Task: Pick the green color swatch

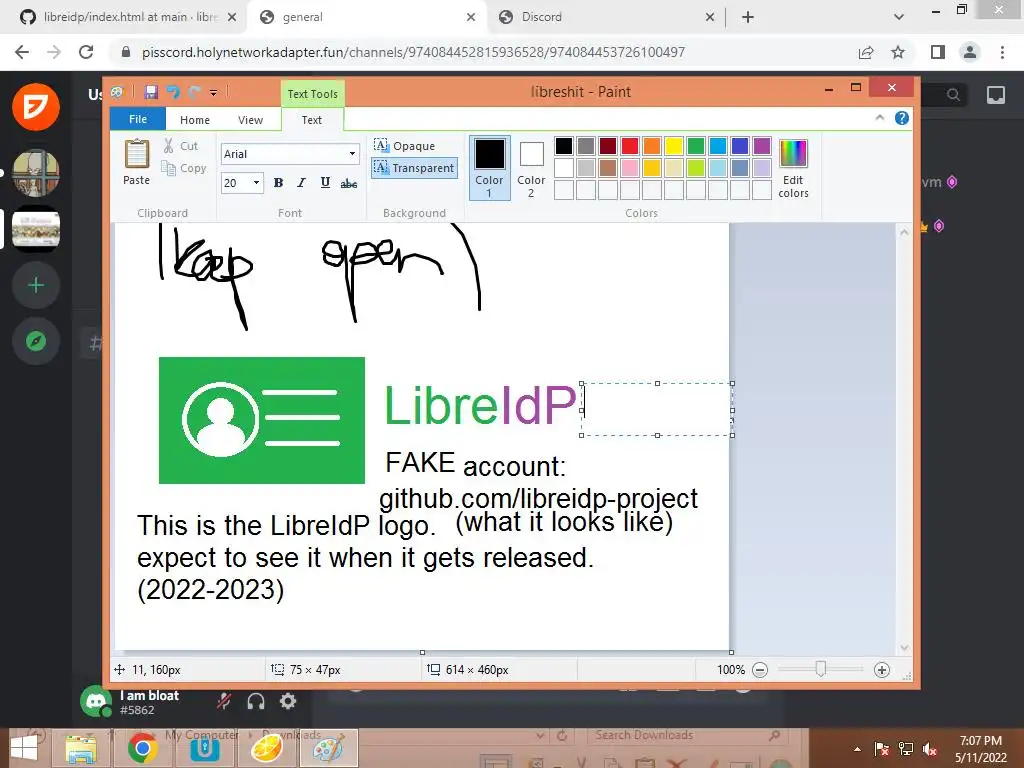Action: pos(696,146)
